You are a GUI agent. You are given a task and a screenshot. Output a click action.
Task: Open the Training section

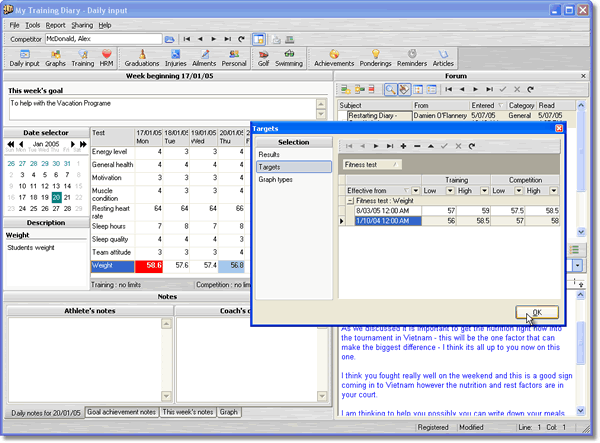click(83, 59)
